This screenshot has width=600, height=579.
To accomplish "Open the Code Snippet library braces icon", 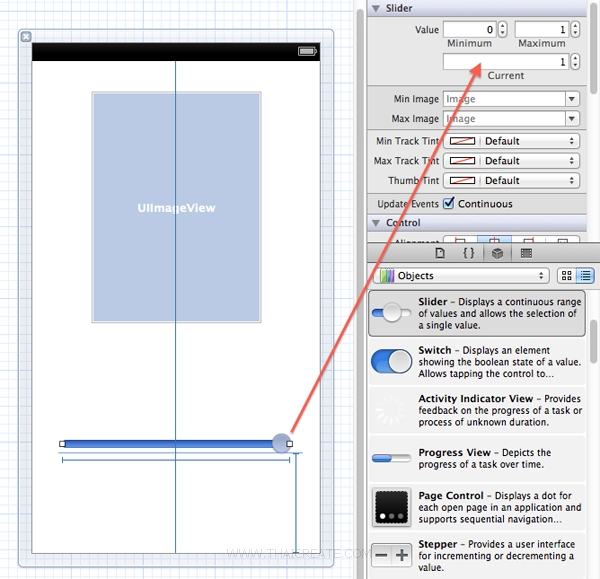I will [x=468, y=253].
